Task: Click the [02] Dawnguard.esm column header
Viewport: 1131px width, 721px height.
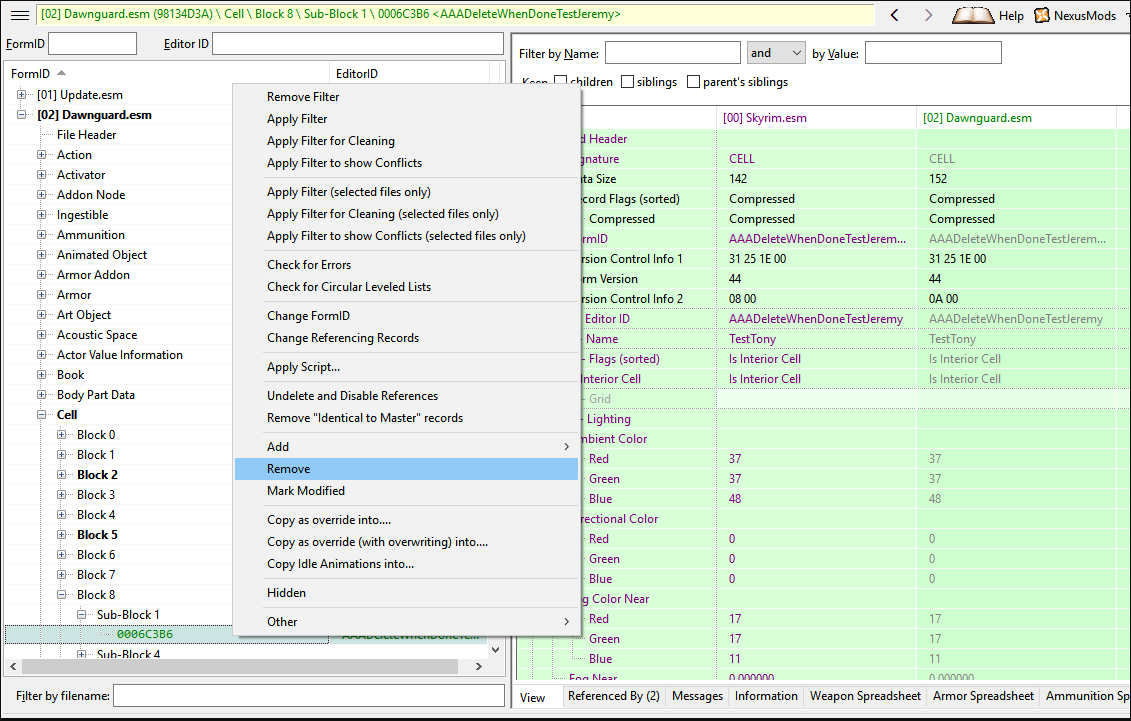Action: 1016,118
